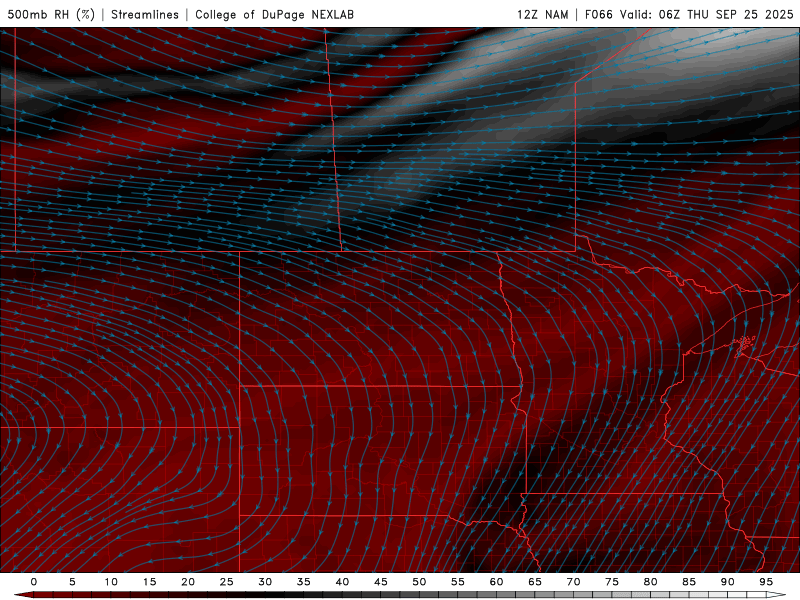Viewport: 800px width, 600px height.
Task: Click the 'F066' forecast hour label
Action: [x=598, y=14]
